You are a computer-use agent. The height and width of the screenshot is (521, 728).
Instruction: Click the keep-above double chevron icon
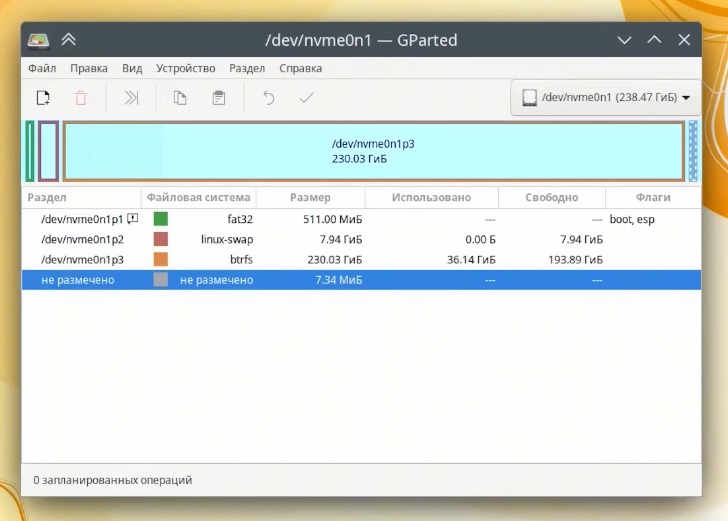tap(69, 40)
